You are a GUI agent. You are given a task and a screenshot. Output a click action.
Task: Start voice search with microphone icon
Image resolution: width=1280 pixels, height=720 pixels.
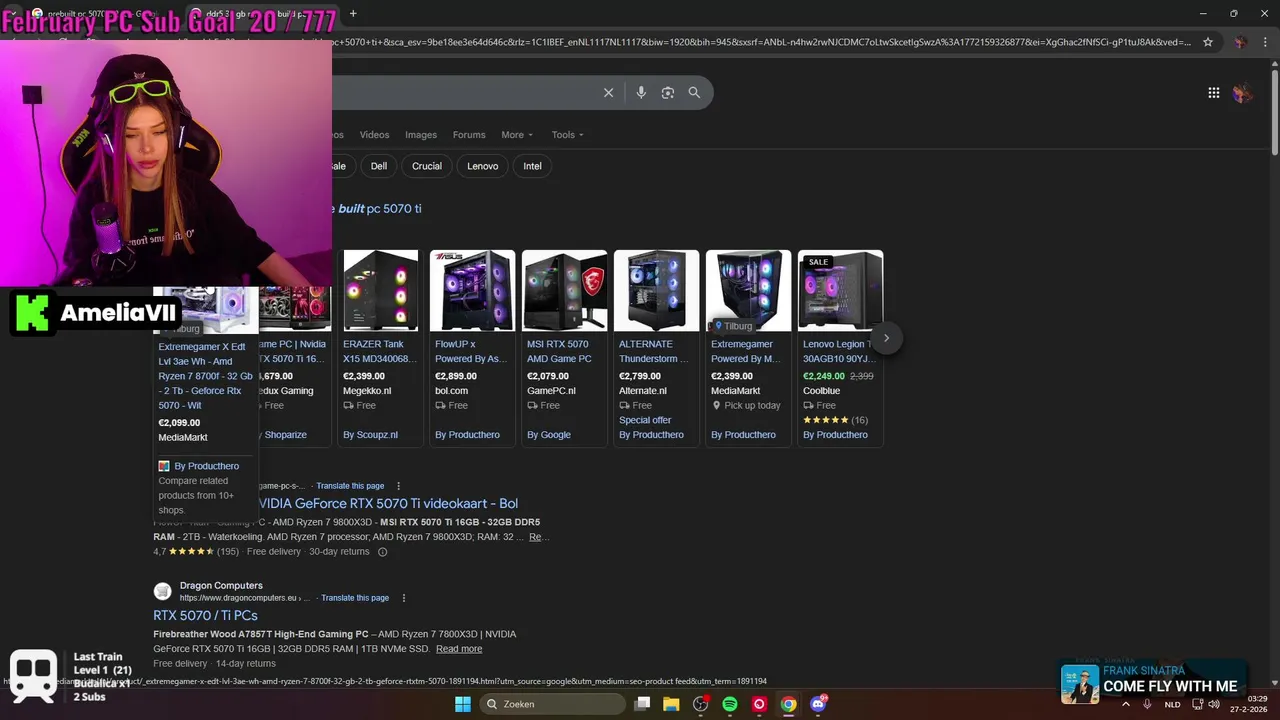641,93
